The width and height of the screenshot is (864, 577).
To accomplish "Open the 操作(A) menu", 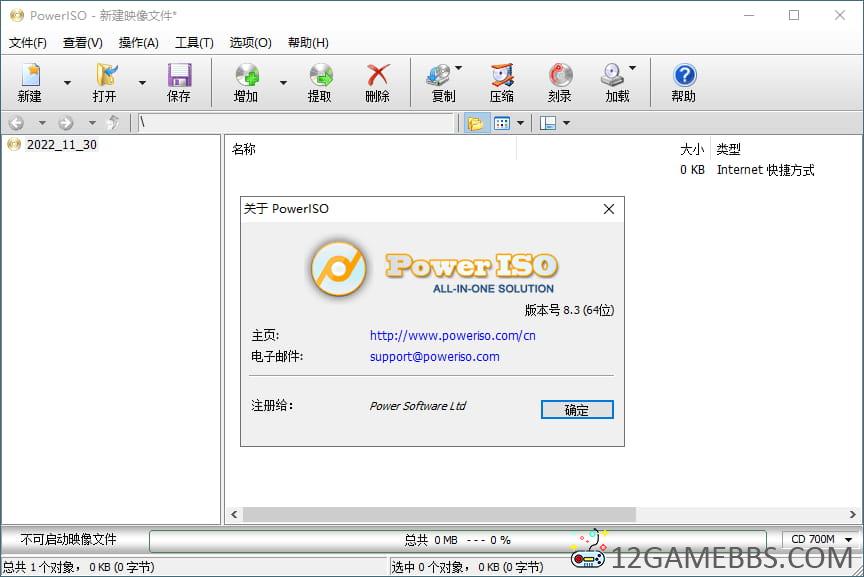I will (x=139, y=42).
